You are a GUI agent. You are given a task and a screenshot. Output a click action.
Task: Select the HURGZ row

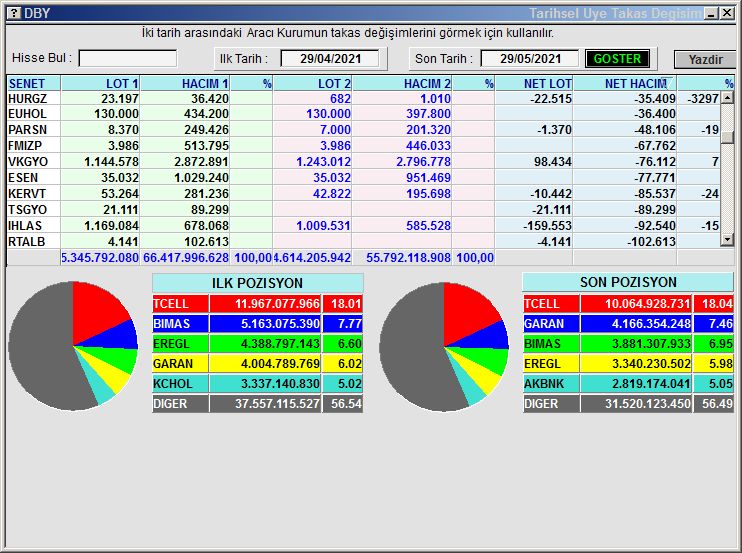point(363,98)
